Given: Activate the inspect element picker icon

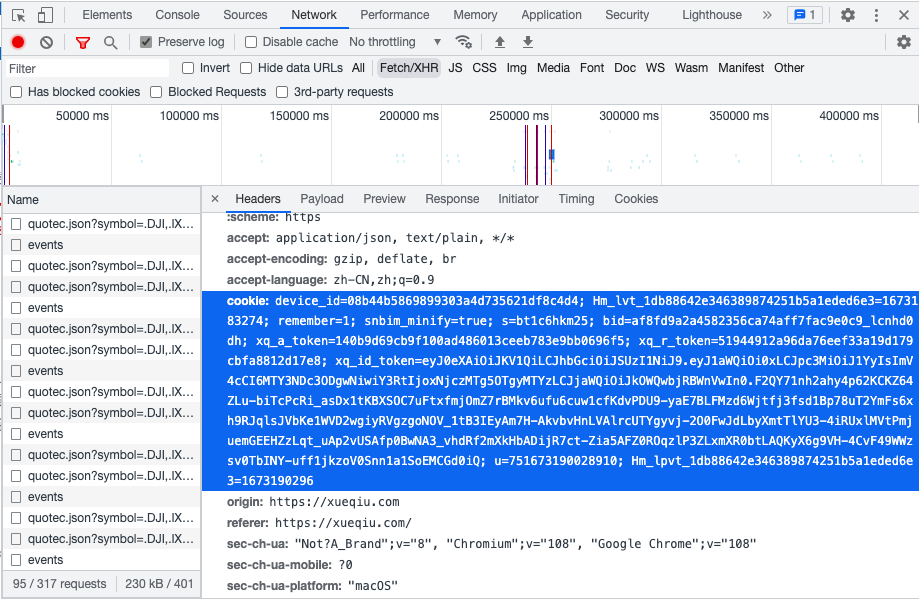Looking at the screenshot, I should pyautogui.click(x=19, y=15).
